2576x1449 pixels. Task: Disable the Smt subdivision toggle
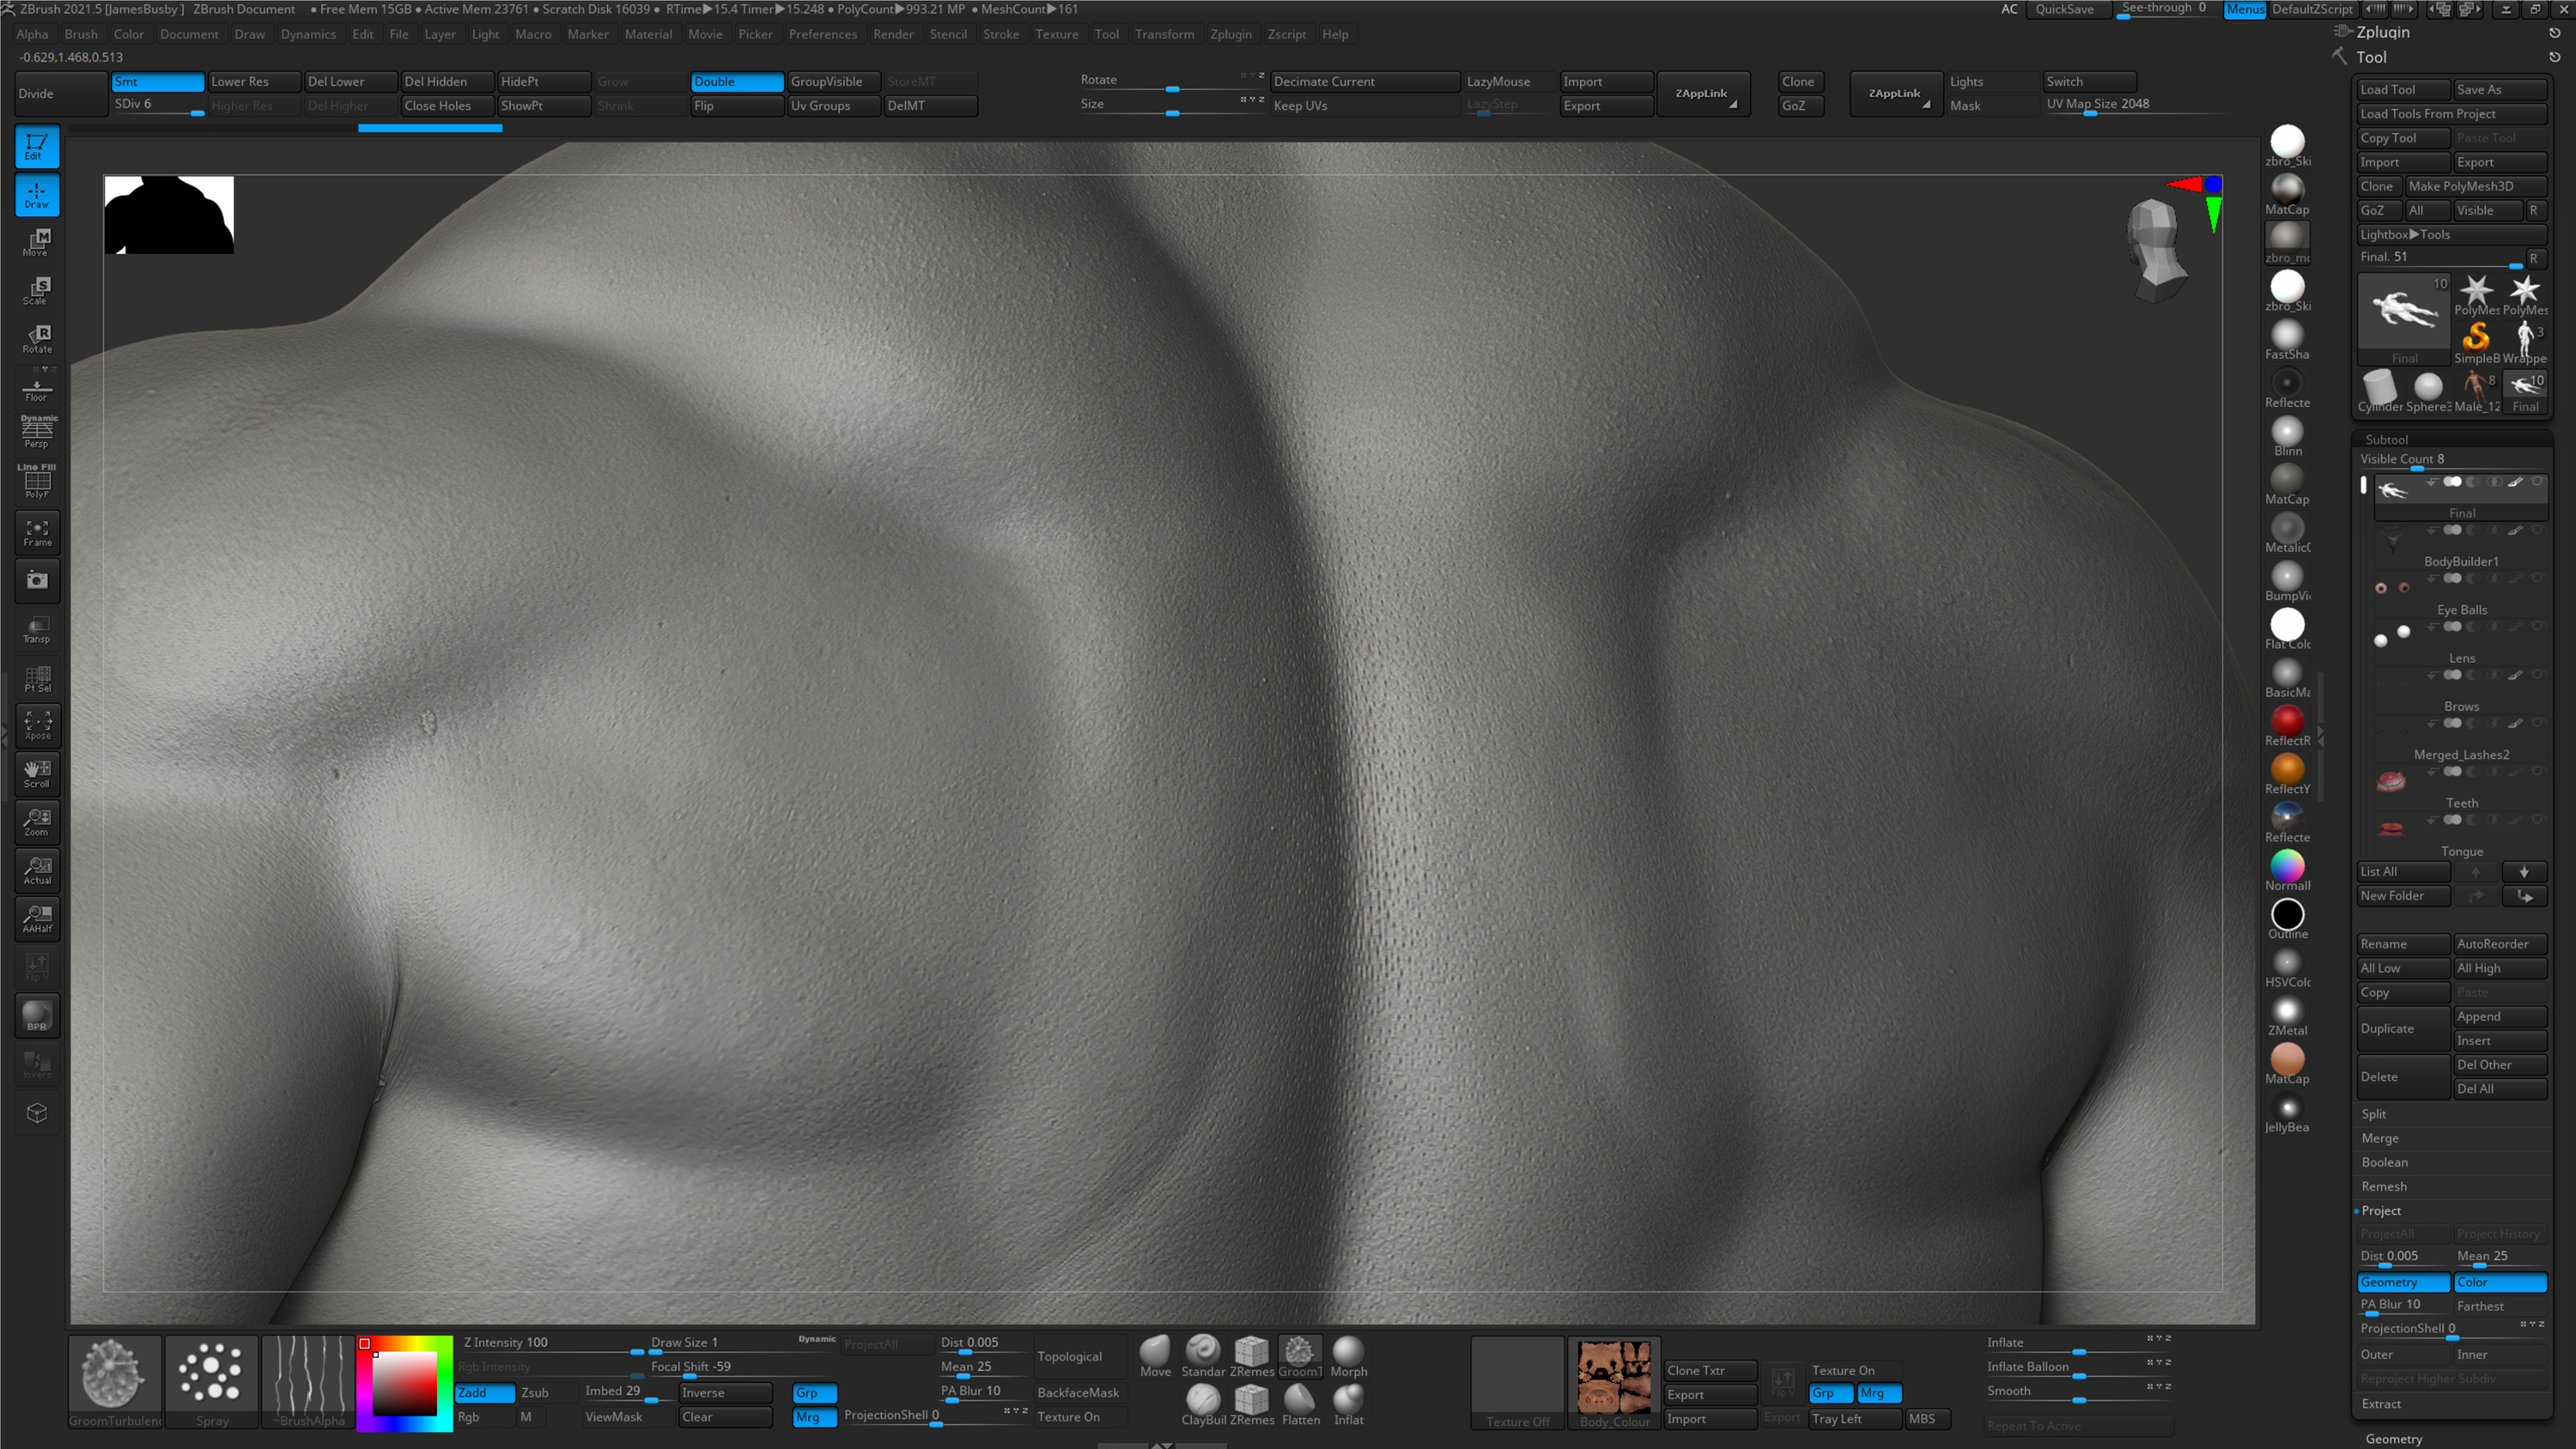(x=157, y=81)
